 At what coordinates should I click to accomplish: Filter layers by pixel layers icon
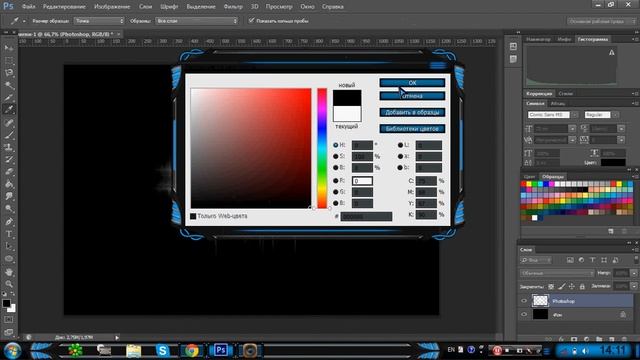570,260
